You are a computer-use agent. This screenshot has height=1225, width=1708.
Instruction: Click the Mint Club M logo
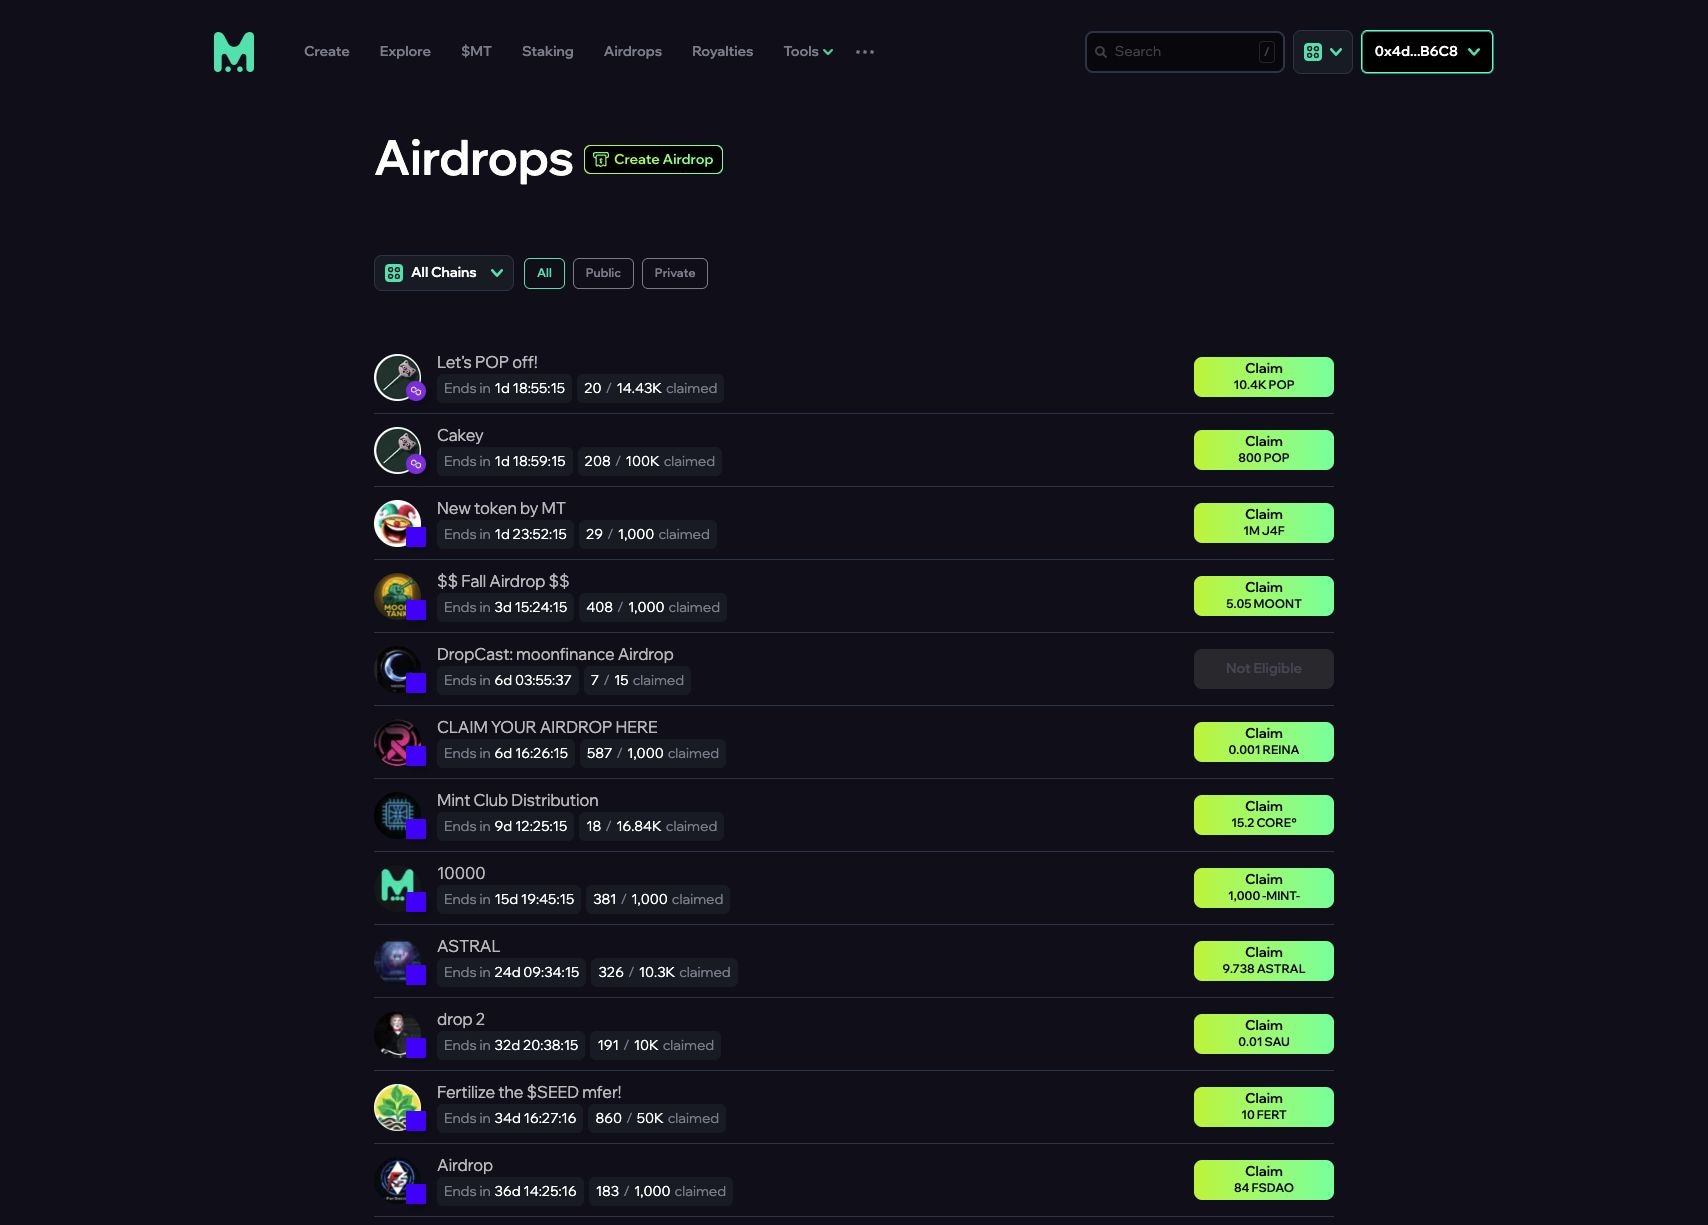click(234, 52)
